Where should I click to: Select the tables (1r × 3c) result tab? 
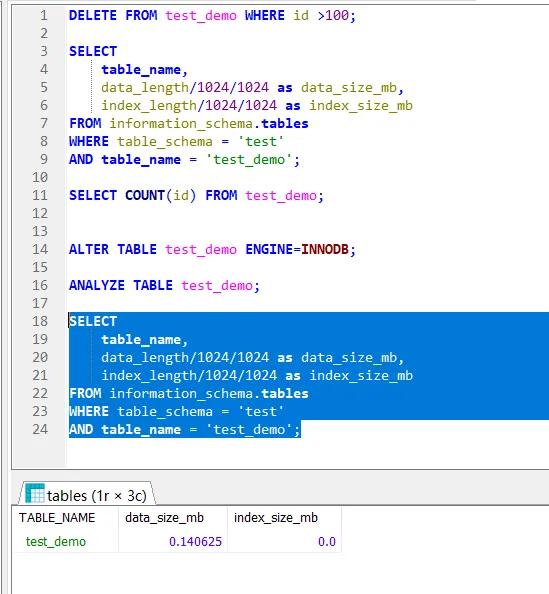[x=87, y=495]
